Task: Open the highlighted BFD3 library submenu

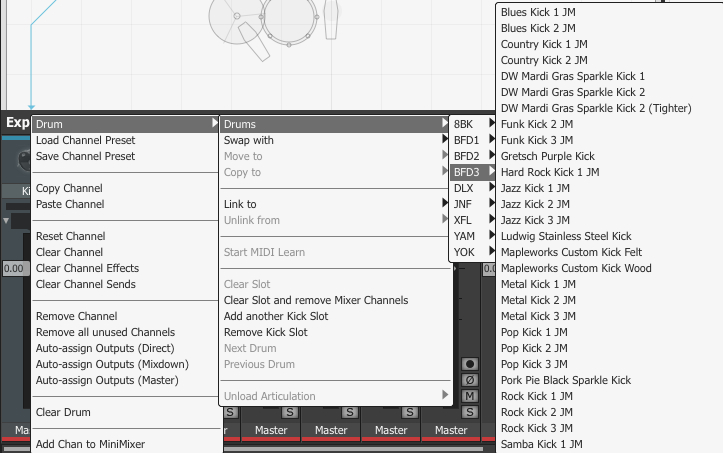Action: 473,172
